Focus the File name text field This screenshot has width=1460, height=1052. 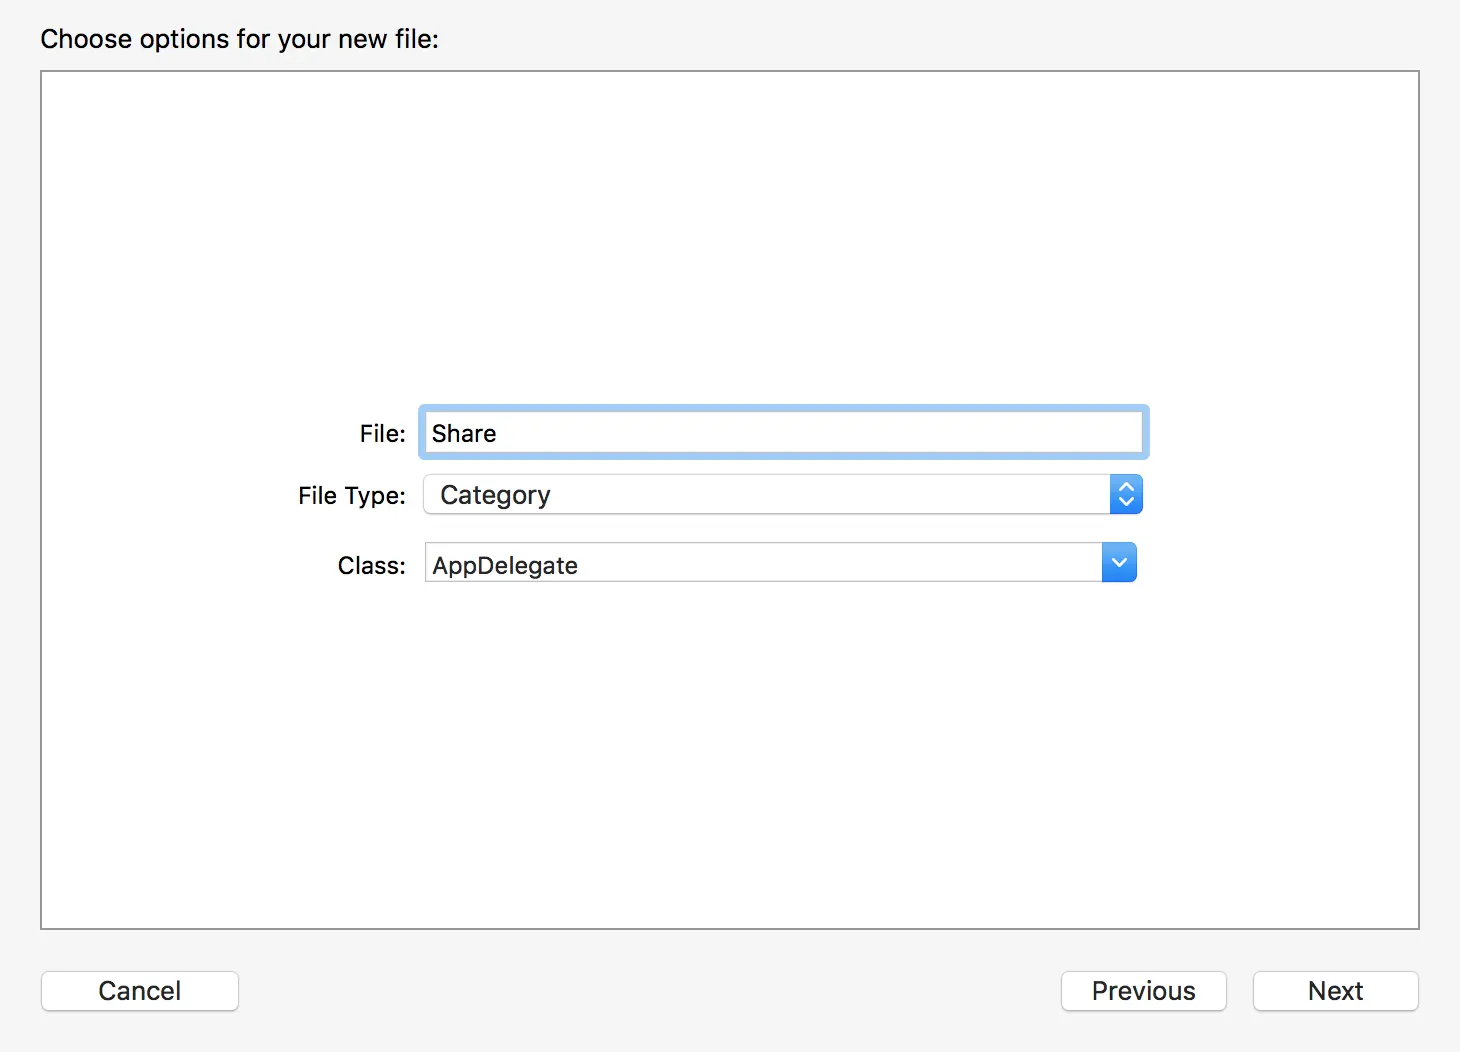coord(783,433)
